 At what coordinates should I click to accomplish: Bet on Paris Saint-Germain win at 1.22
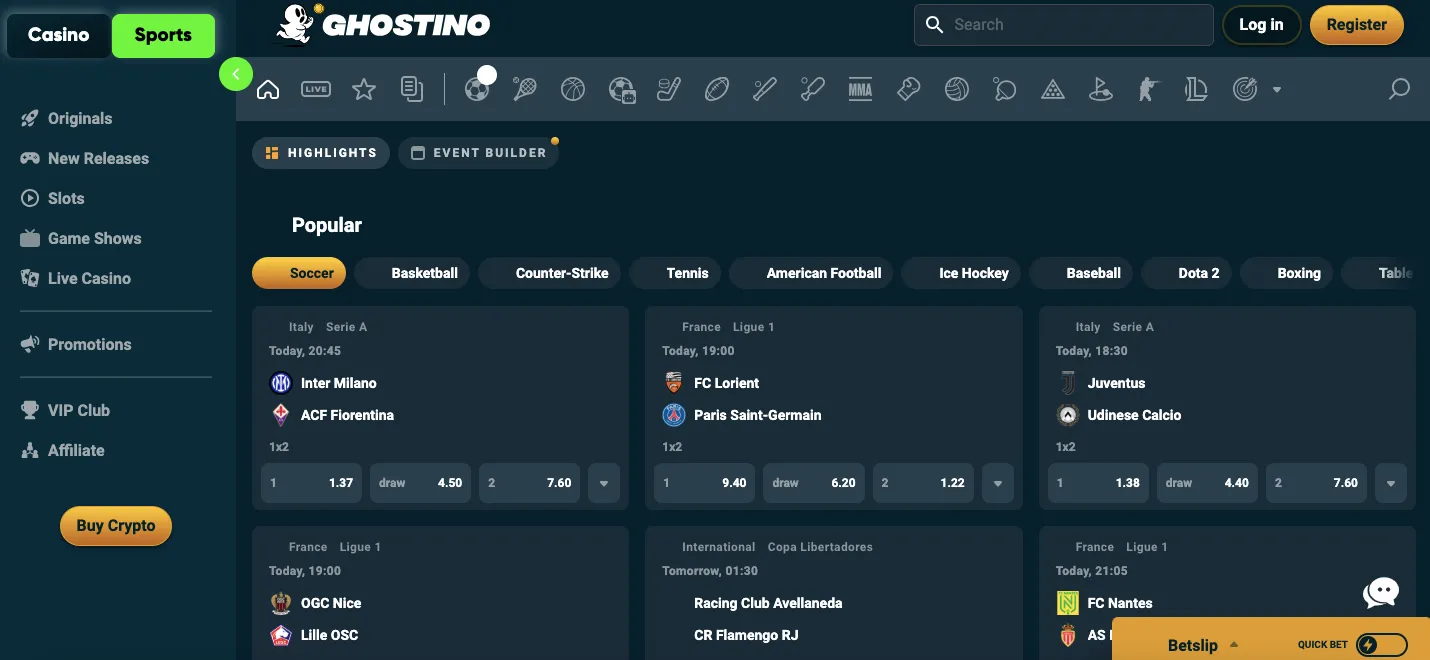click(x=923, y=483)
